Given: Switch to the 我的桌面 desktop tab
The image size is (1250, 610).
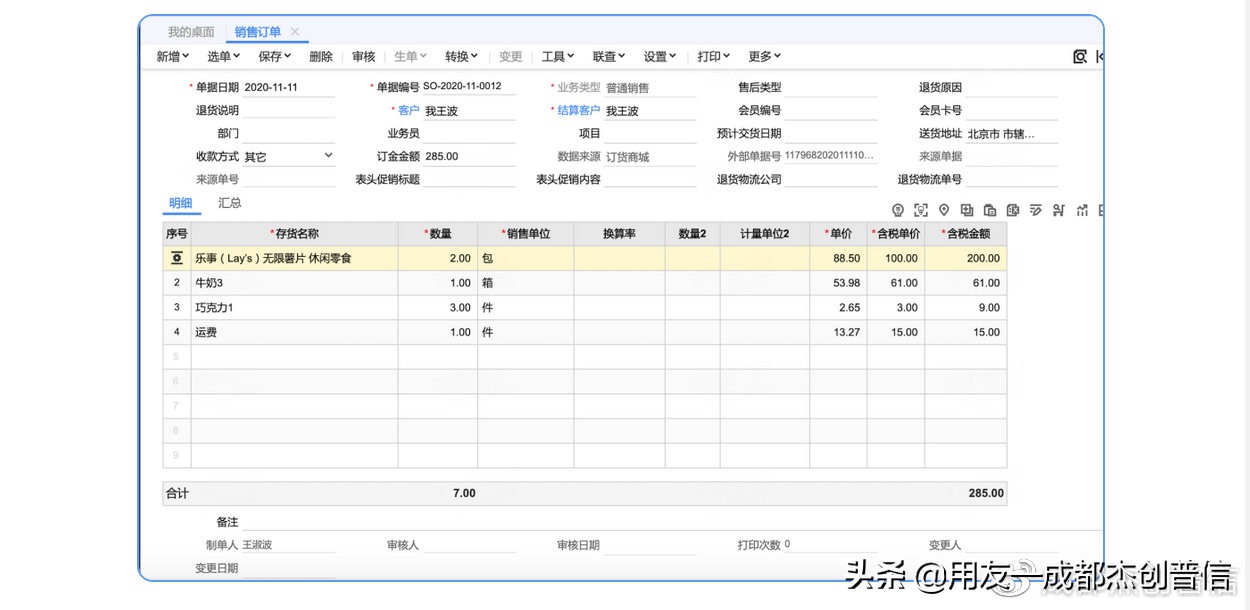Looking at the screenshot, I should (x=189, y=31).
